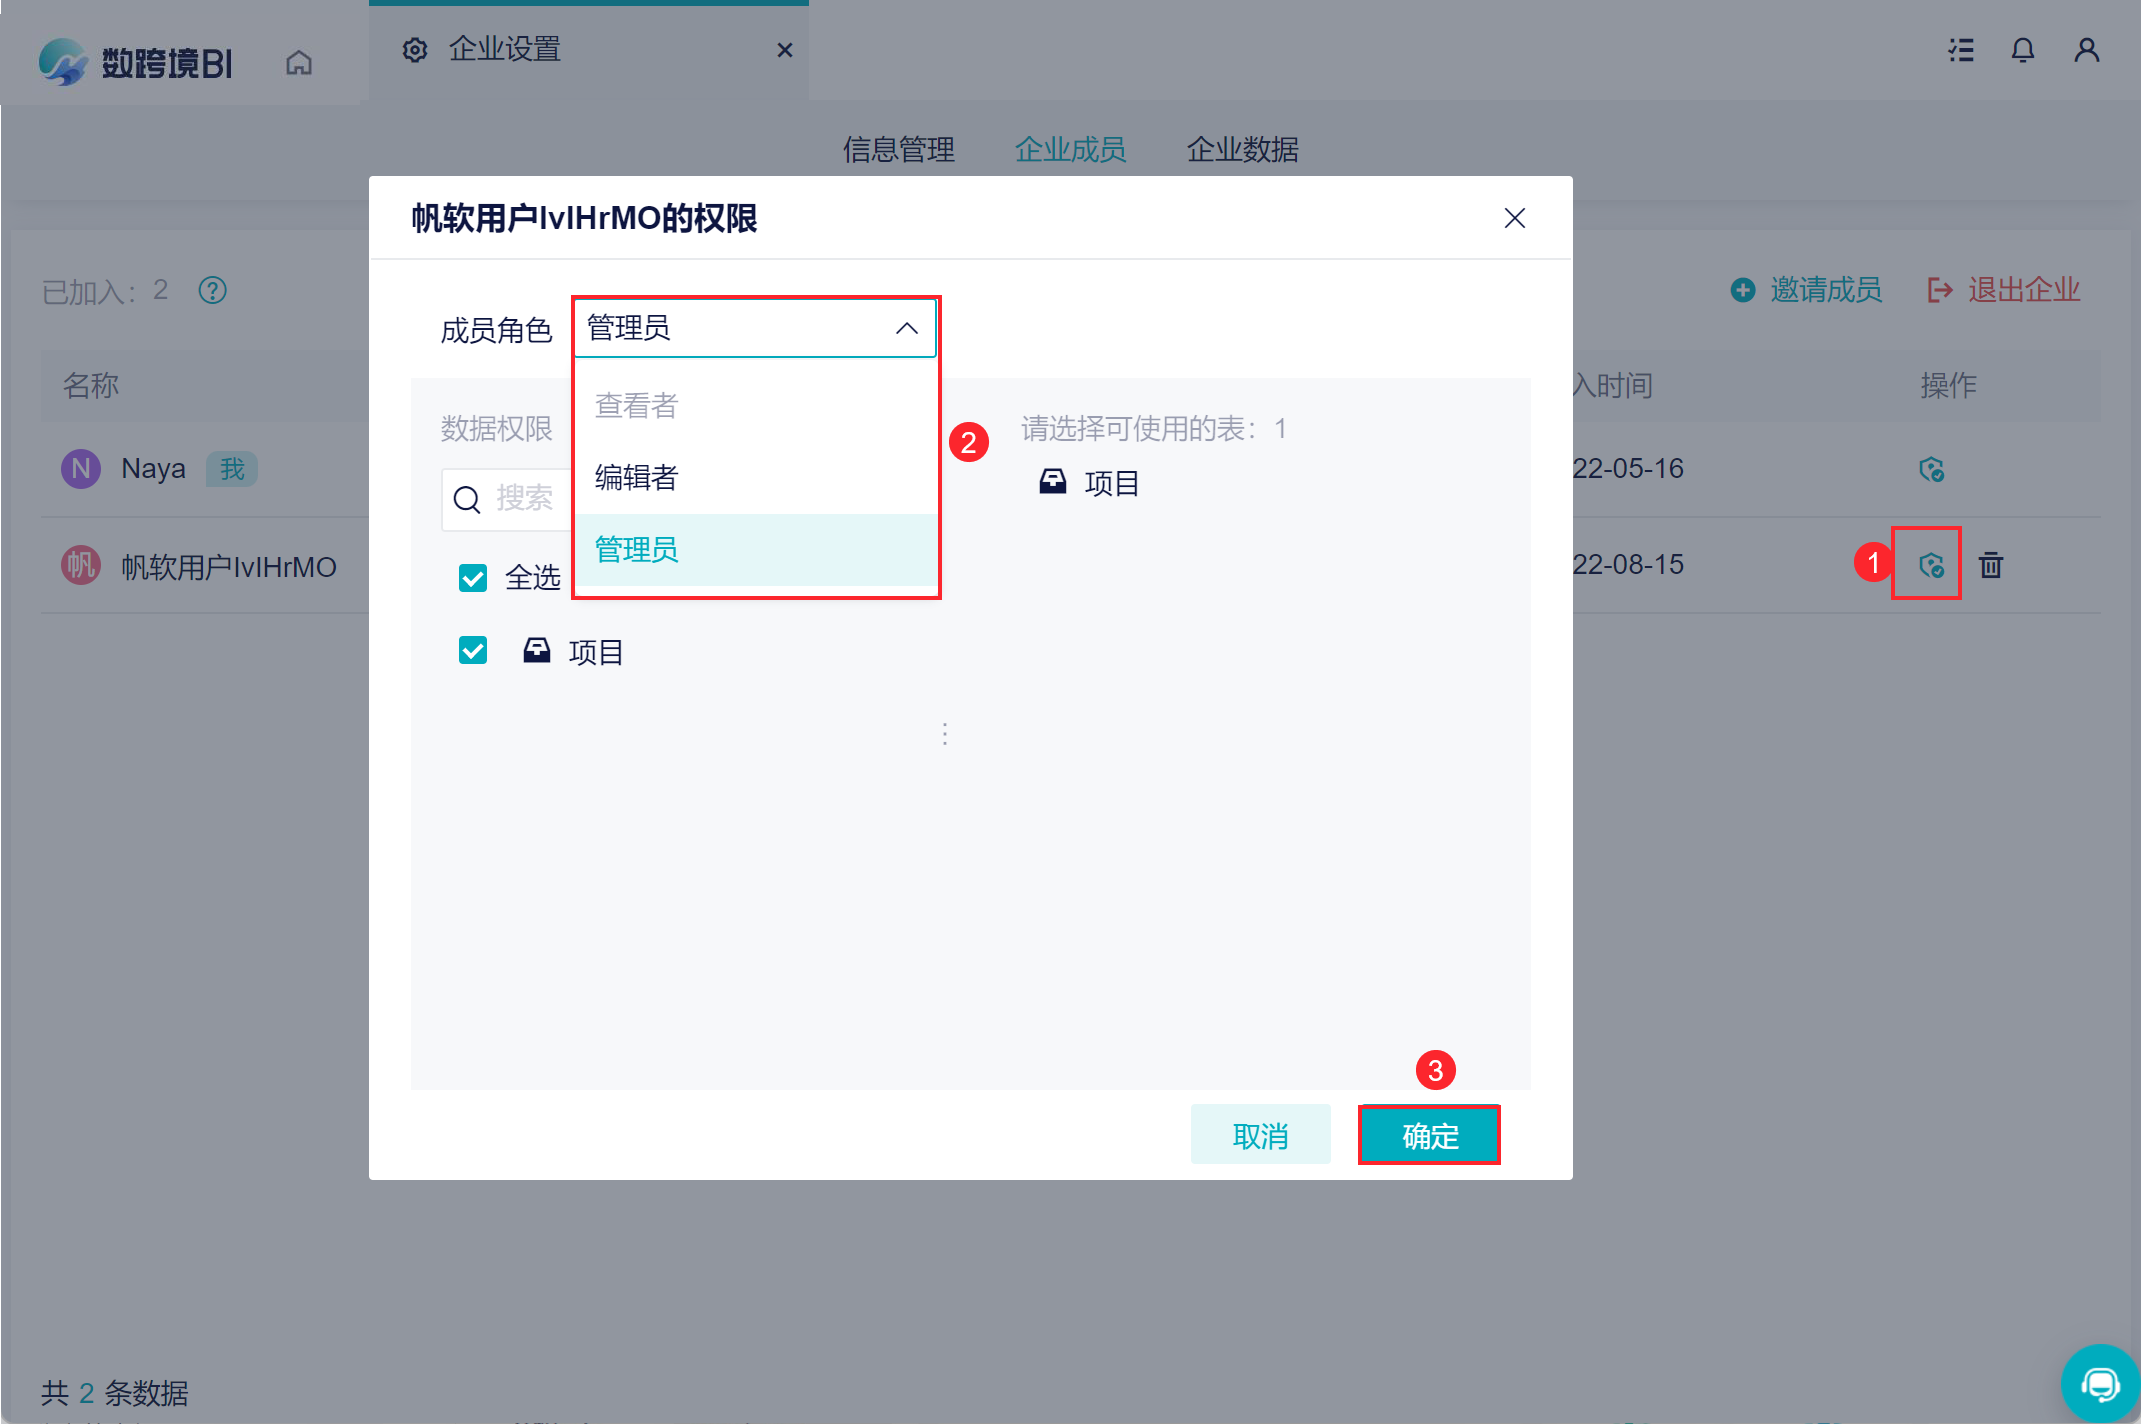Click help question mark beside 已加入
2141x1424 pixels.
(212, 291)
